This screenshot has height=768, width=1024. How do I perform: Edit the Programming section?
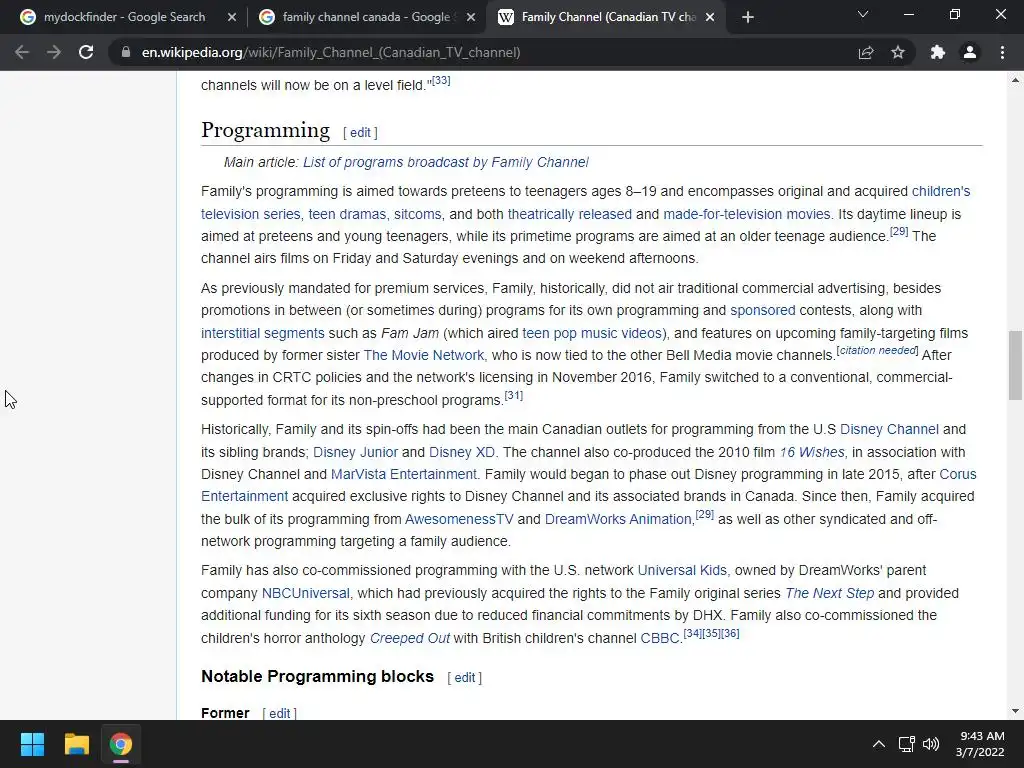tap(360, 133)
